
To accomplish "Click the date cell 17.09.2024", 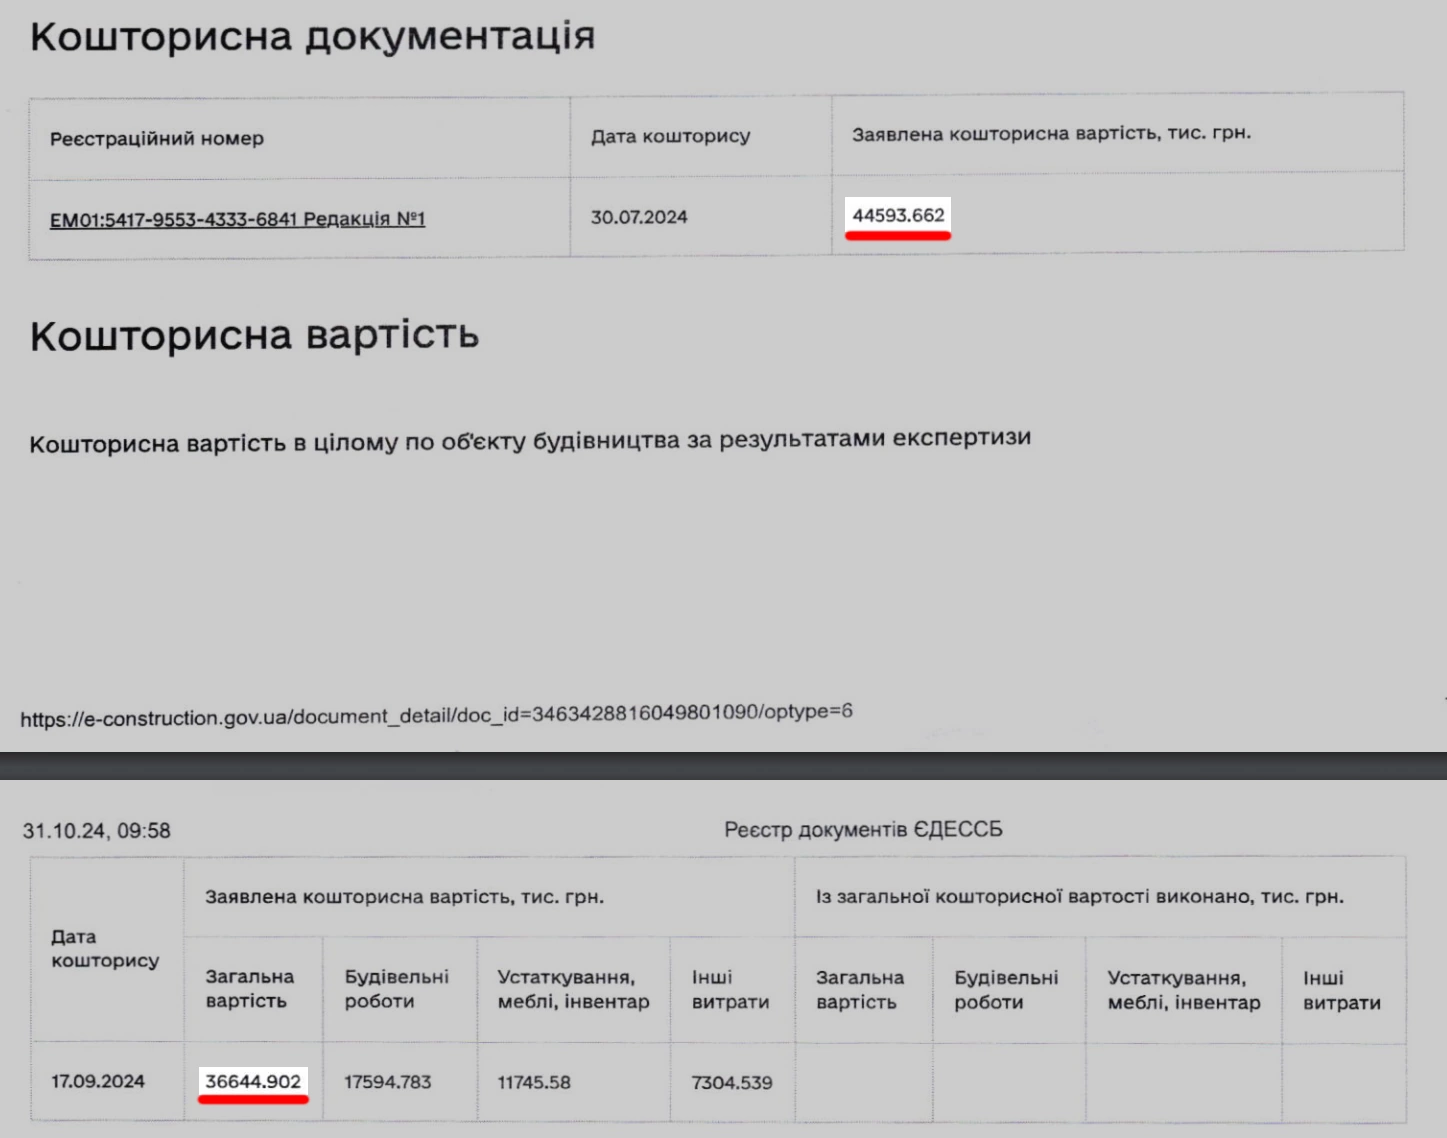I will [98, 1081].
